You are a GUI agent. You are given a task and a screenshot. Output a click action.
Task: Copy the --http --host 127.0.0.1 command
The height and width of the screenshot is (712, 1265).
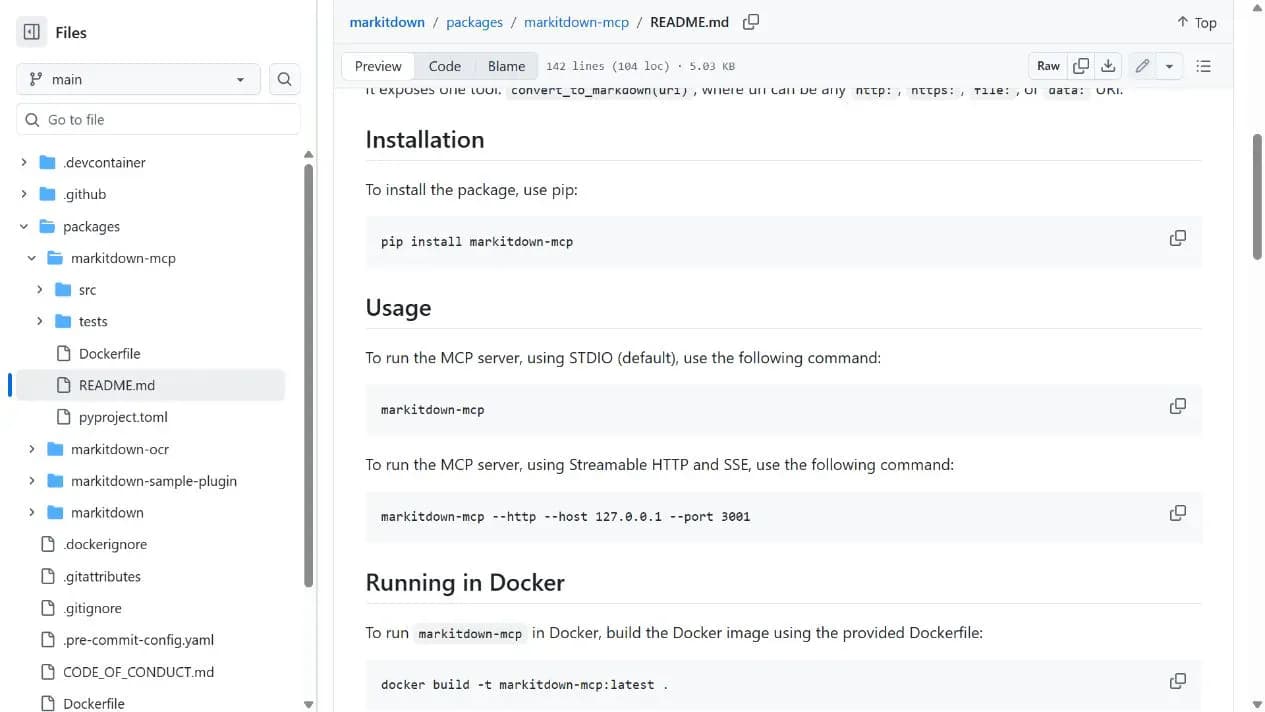1178,513
